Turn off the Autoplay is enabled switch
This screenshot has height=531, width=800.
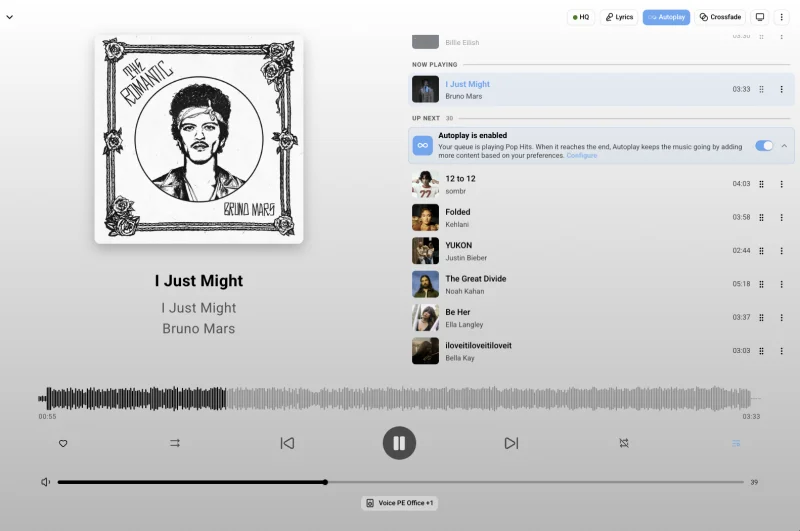(764, 146)
